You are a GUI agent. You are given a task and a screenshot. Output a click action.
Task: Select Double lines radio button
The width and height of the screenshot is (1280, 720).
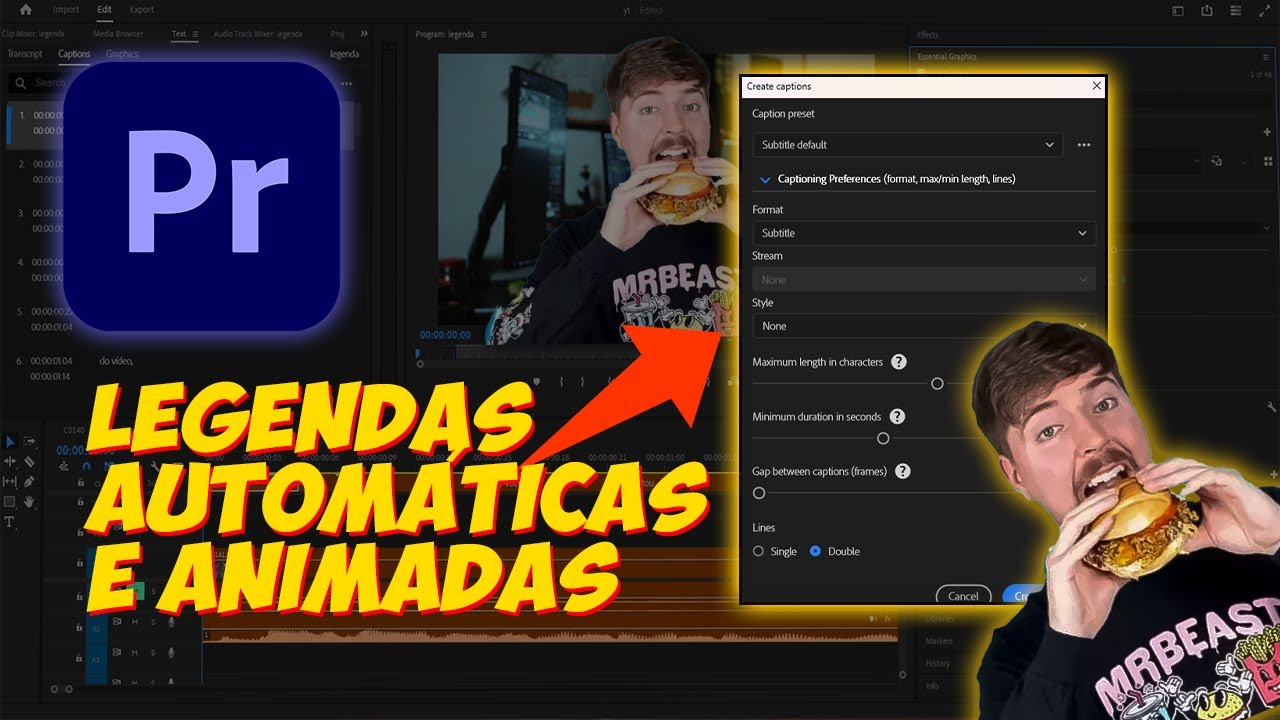click(x=815, y=551)
